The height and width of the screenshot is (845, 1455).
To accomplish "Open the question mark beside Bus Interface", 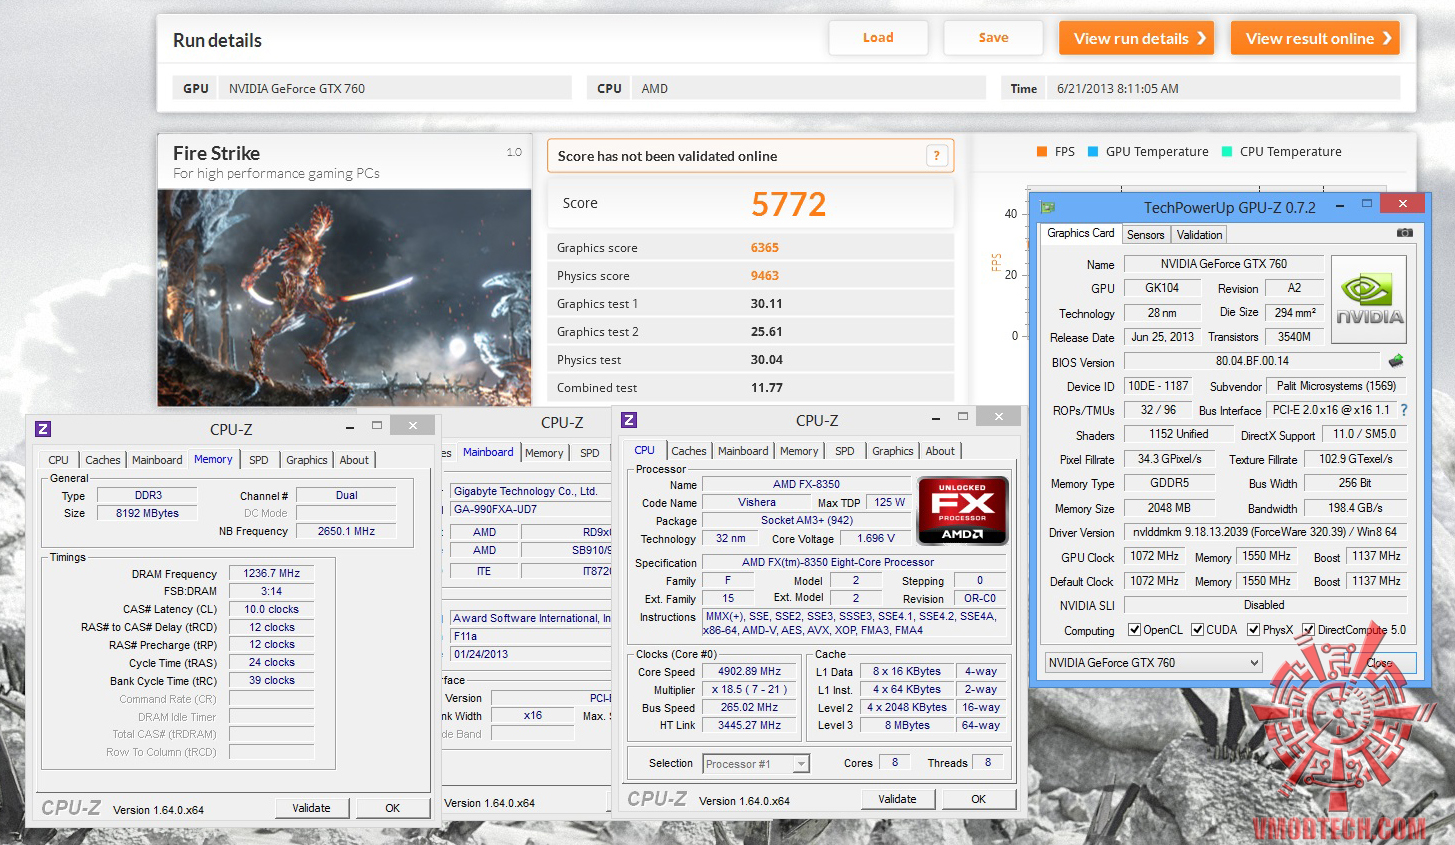I will (x=1404, y=410).
